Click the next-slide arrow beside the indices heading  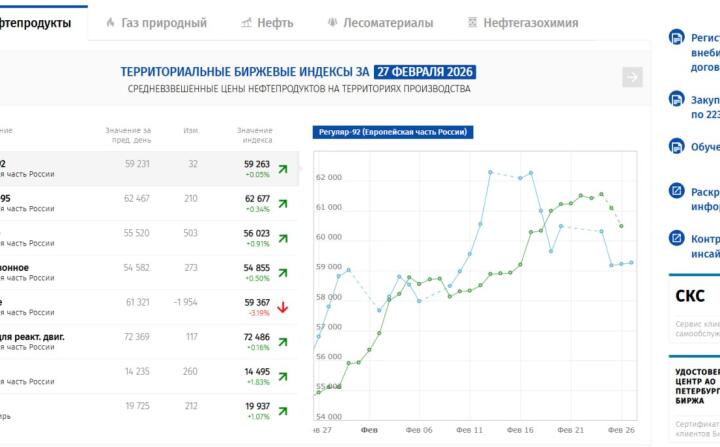[631, 77]
